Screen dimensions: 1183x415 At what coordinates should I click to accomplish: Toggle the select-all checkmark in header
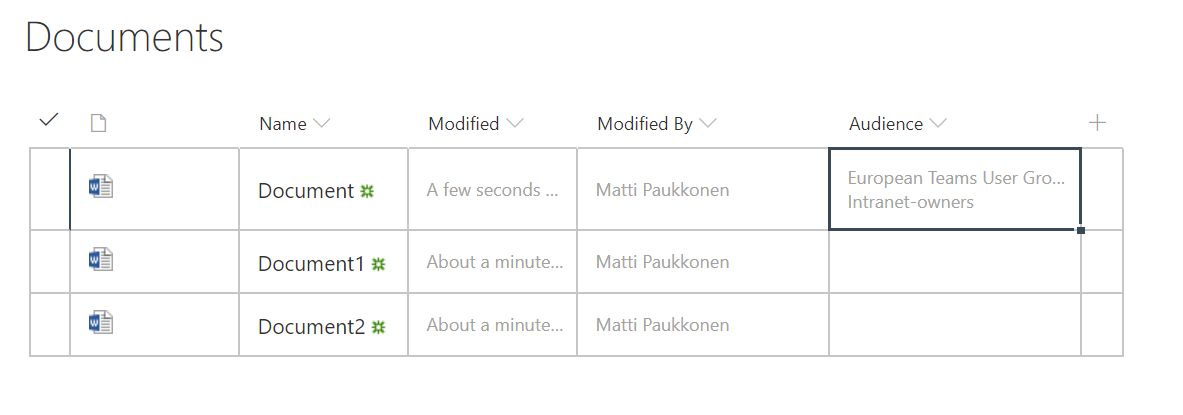[48, 121]
